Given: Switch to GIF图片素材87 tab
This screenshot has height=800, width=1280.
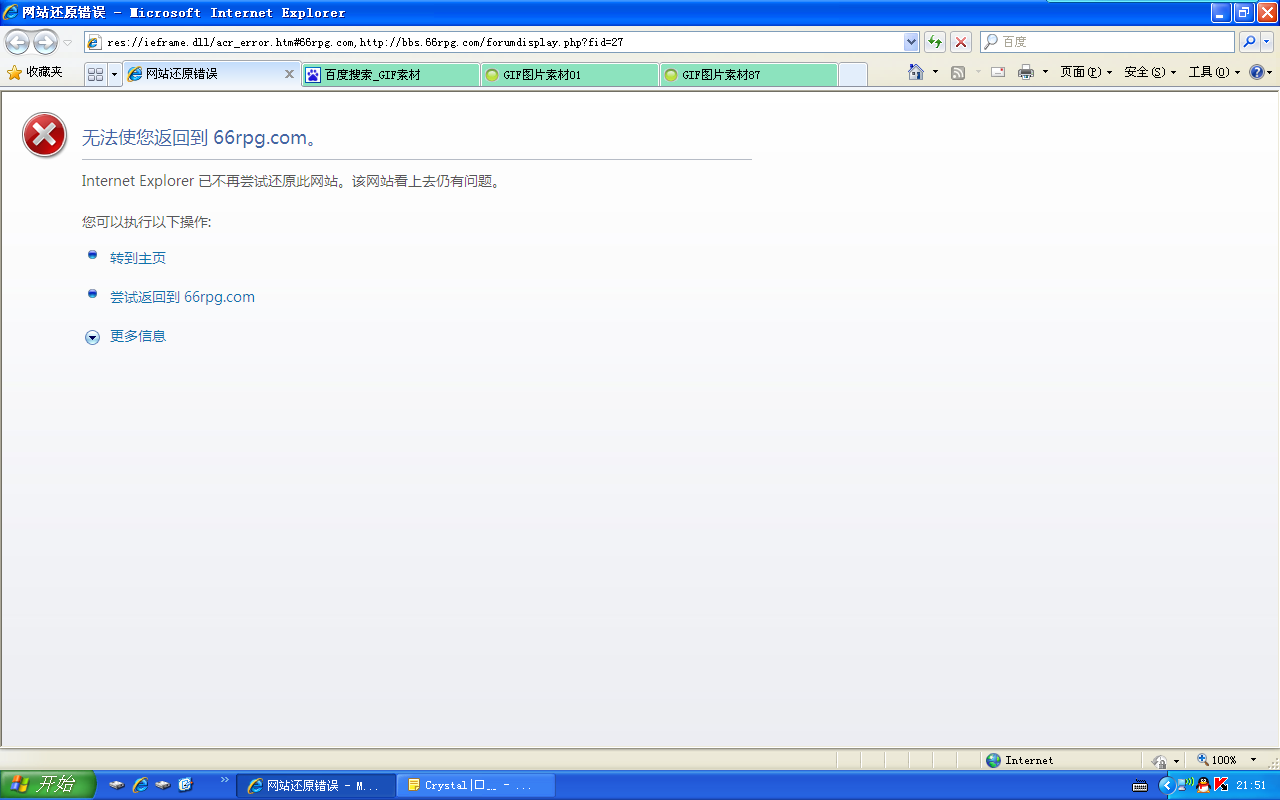Looking at the screenshot, I should (749, 75).
